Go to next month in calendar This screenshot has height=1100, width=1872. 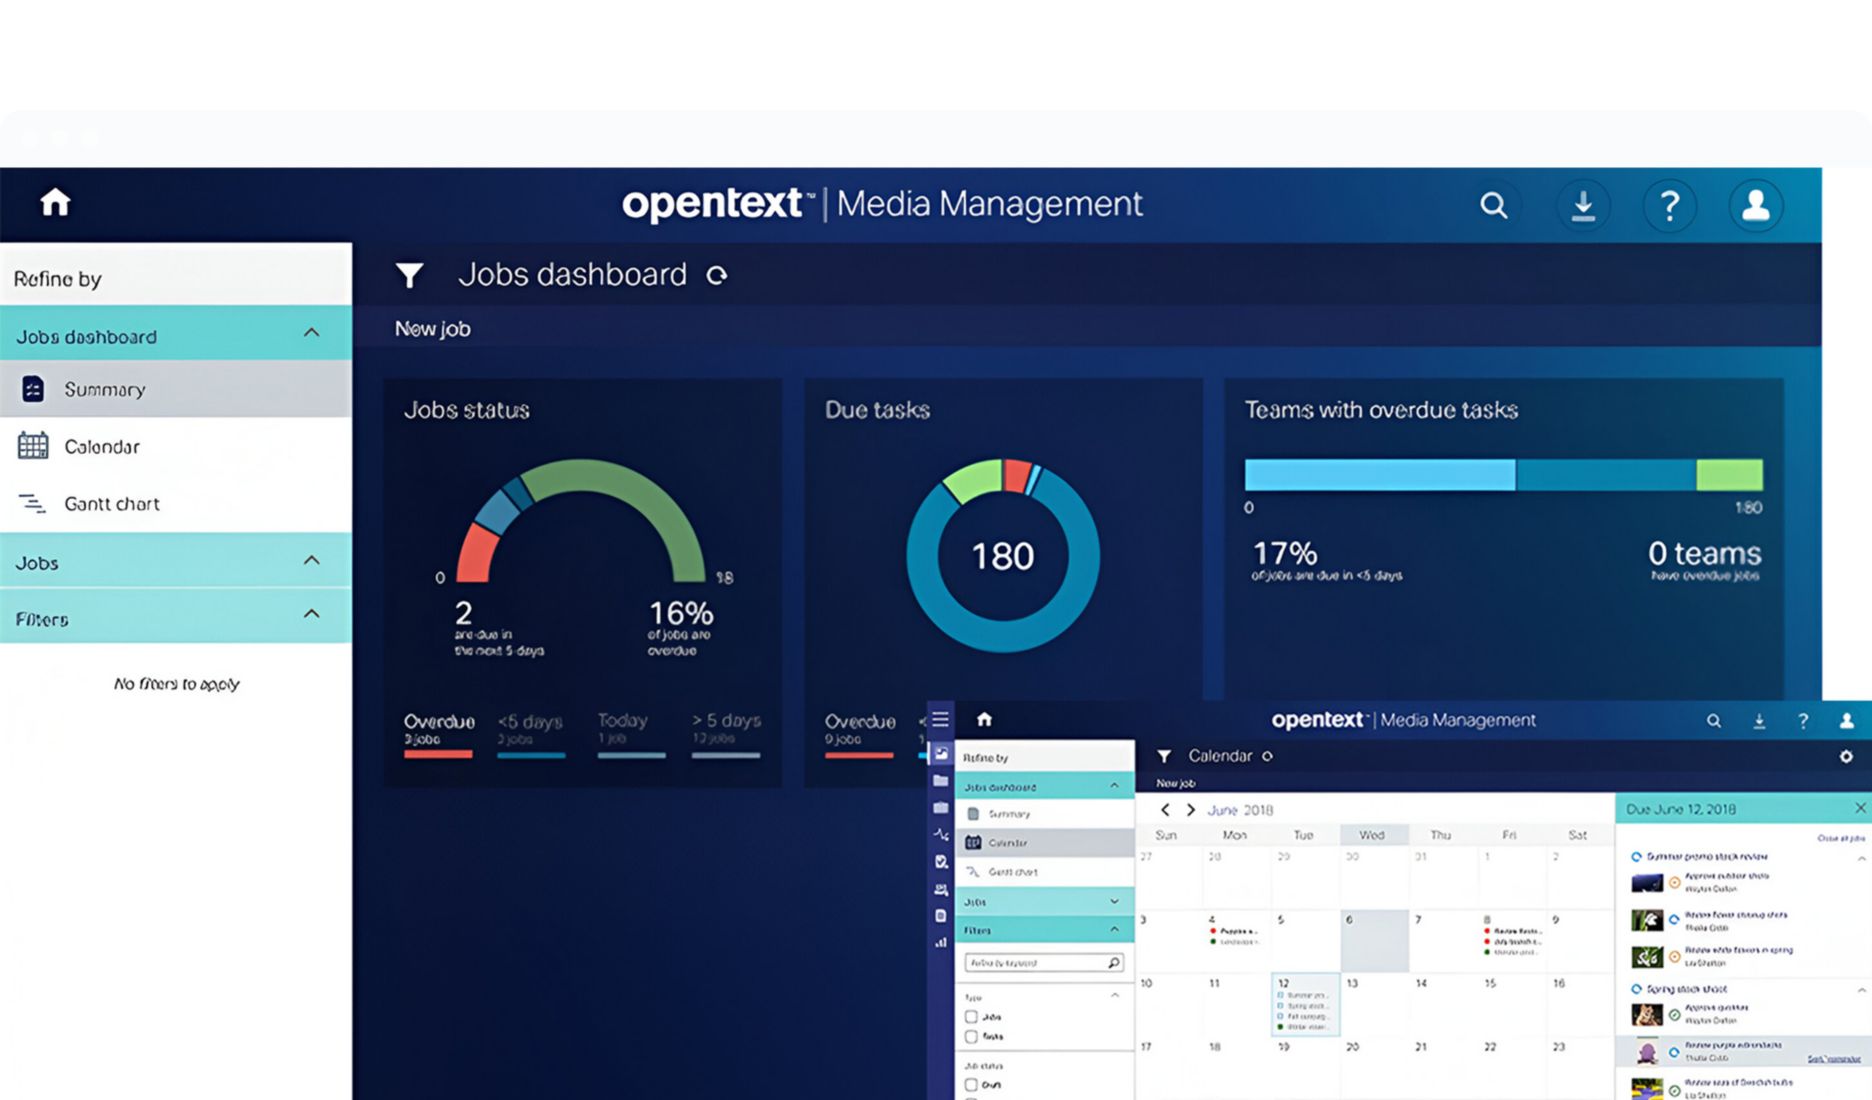pos(1190,810)
